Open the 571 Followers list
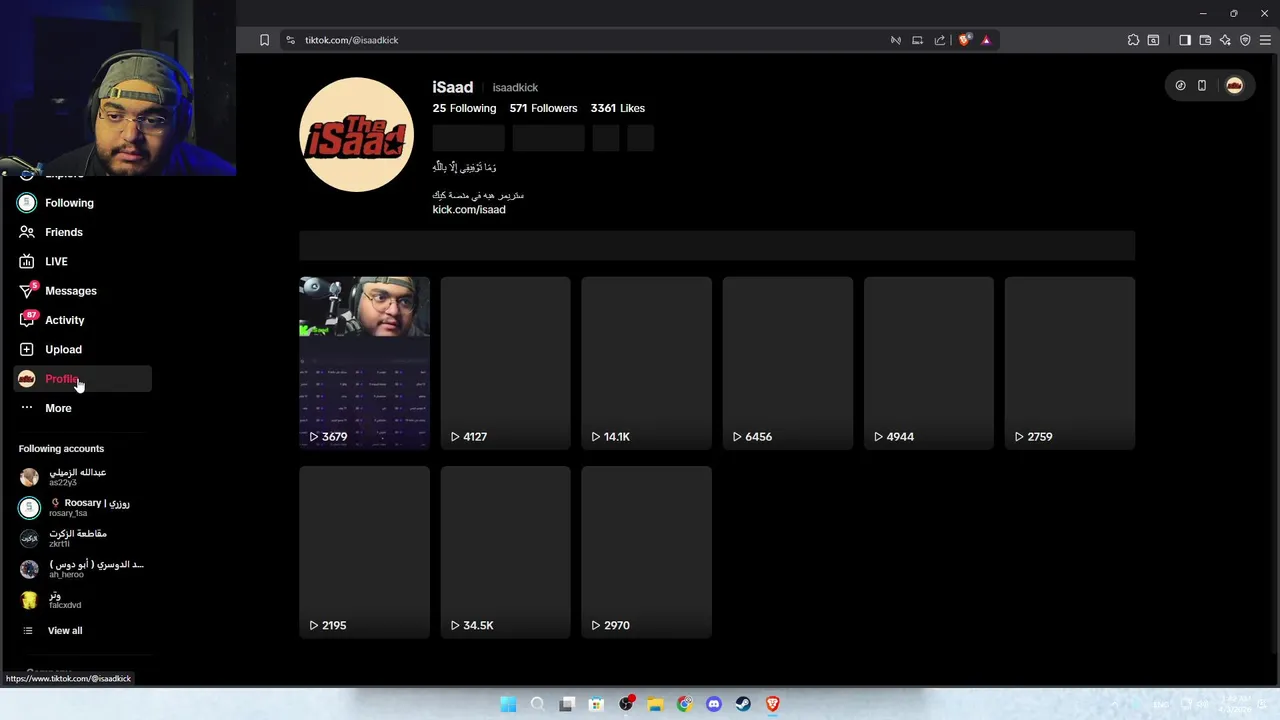Image resolution: width=1280 pixels, height=720 pixels. coord(543,108)
